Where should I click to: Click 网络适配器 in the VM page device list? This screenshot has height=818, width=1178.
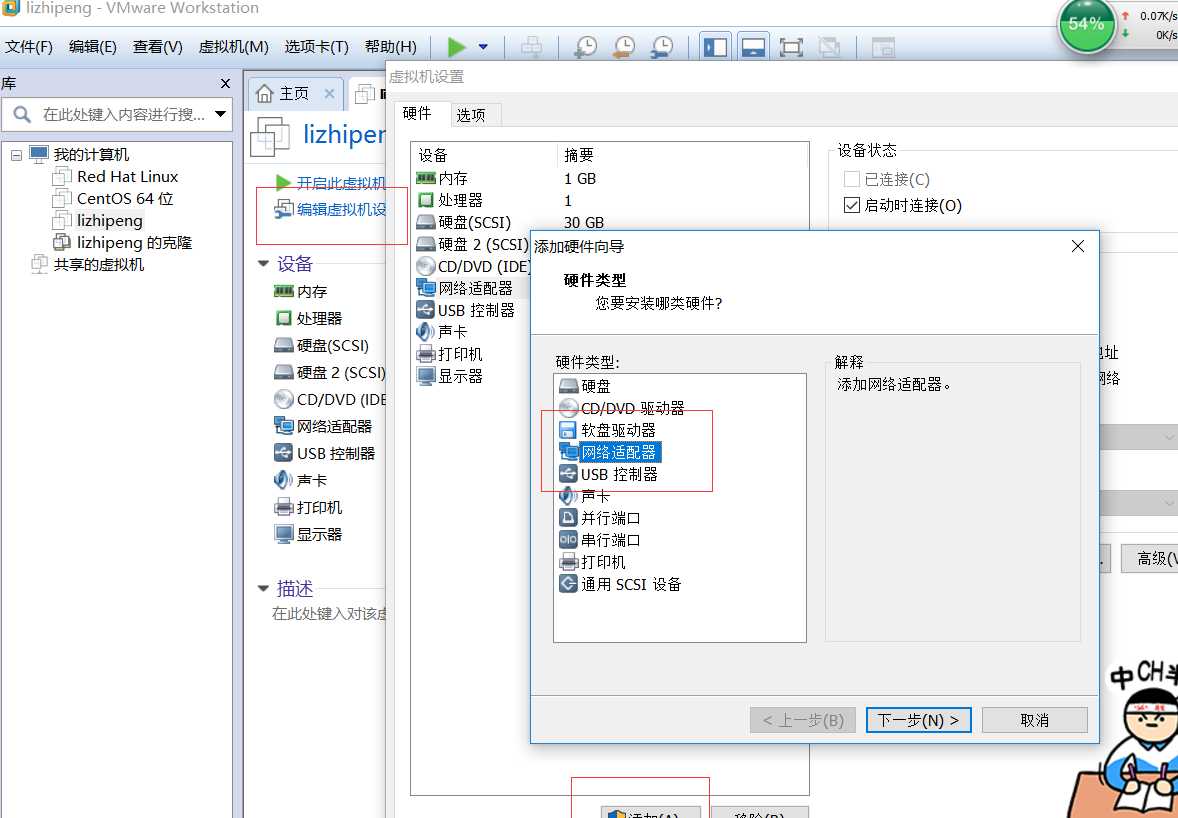(323, 427)
